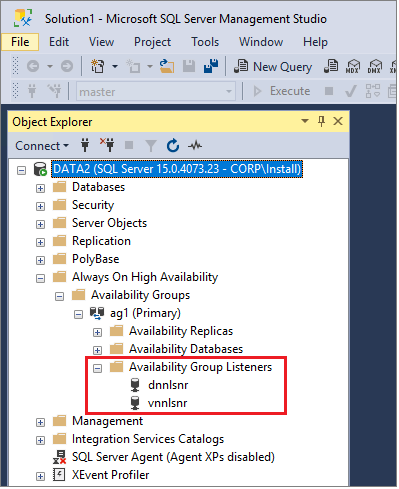The image size is (399, 489).
Task: Open the Window menu
Action: 261,42
